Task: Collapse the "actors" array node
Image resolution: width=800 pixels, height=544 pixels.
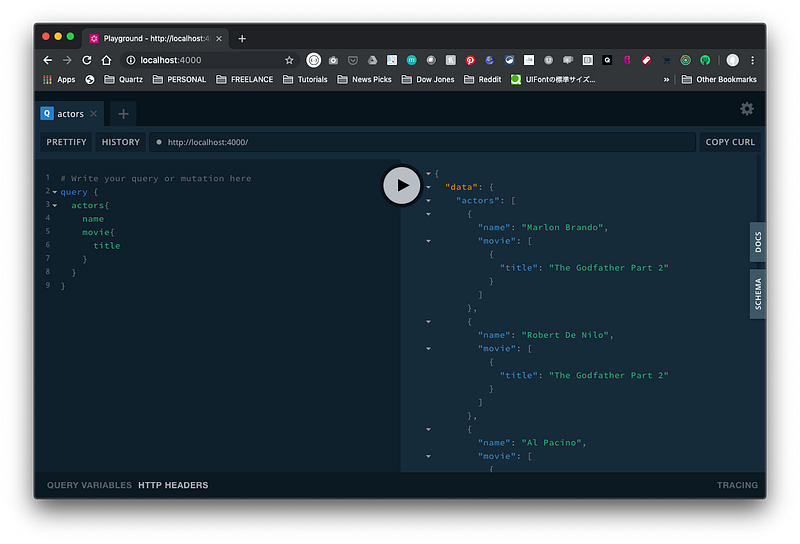Action: [429, 201]
